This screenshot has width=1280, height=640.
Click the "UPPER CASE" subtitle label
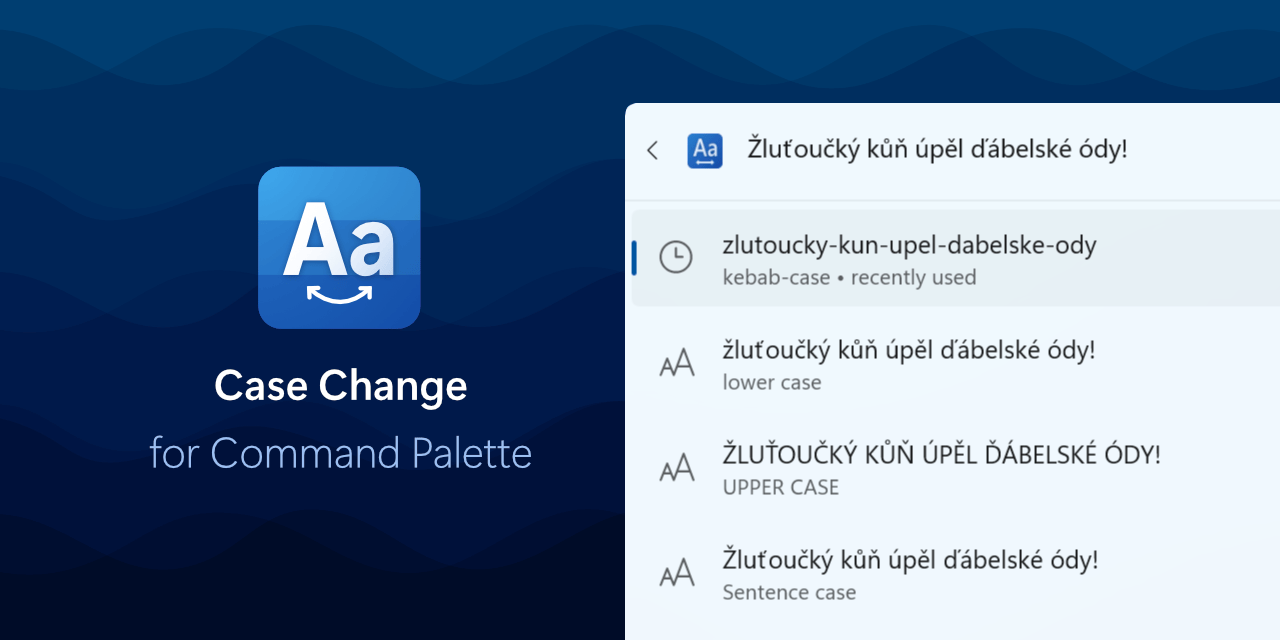(780, 488)
